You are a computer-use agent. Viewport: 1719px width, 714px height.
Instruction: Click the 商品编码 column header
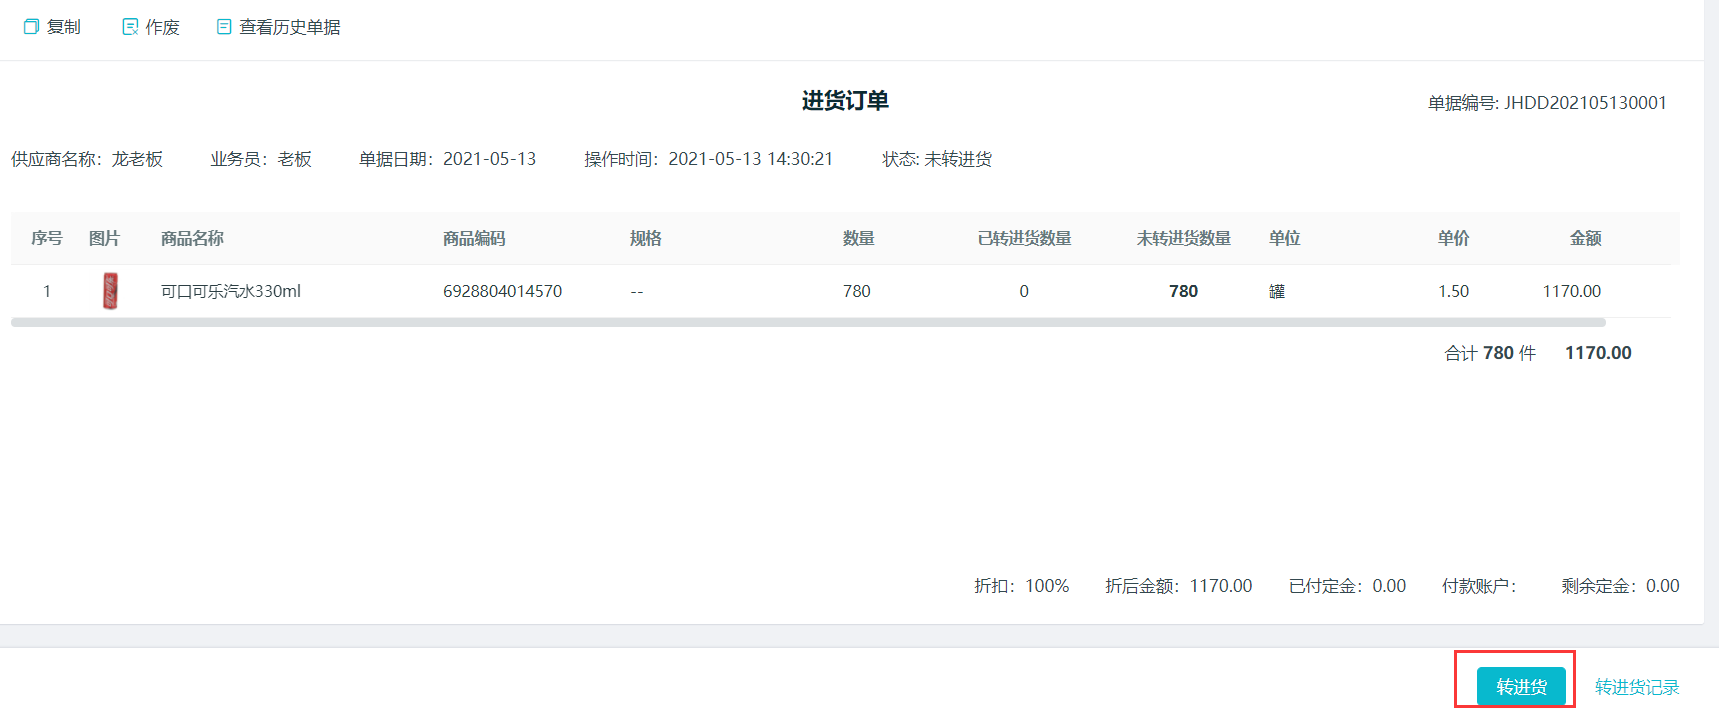pyautogui.click(x=474, y=238)
